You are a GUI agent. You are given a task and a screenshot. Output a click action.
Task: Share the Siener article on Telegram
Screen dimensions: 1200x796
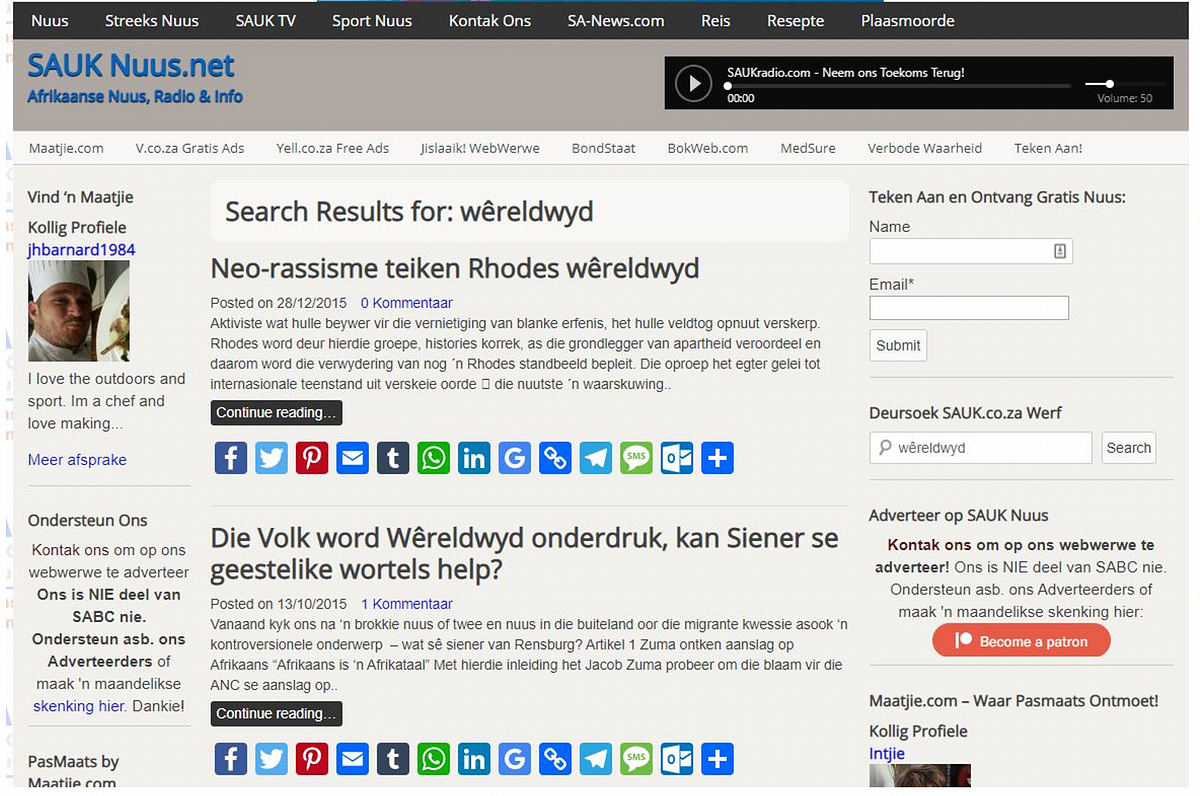[596, 759]
